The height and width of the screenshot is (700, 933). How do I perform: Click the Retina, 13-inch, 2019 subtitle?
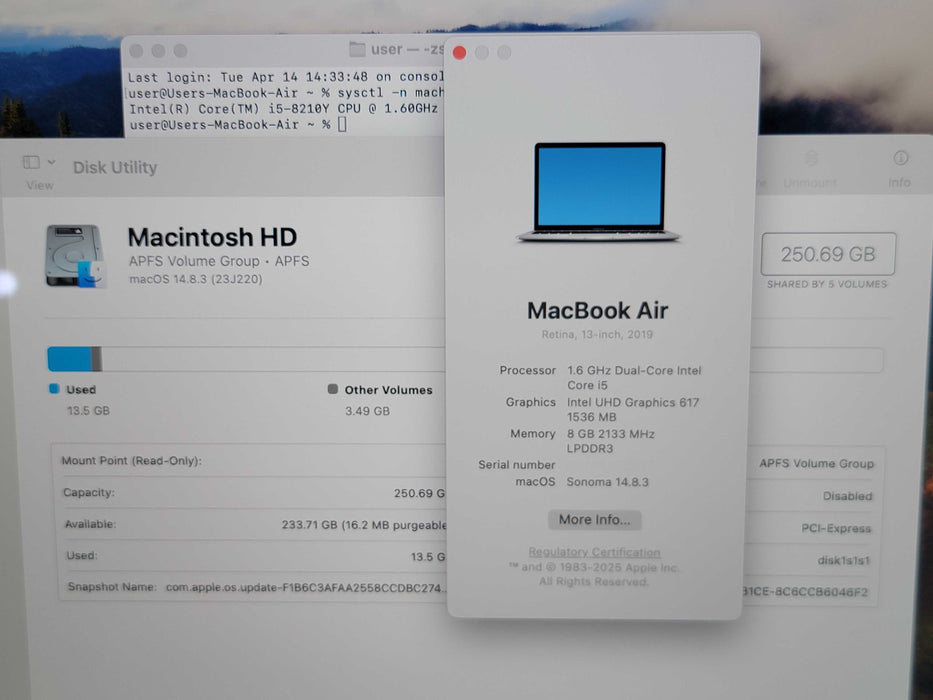pyautogui.click(x=597, y=335)
